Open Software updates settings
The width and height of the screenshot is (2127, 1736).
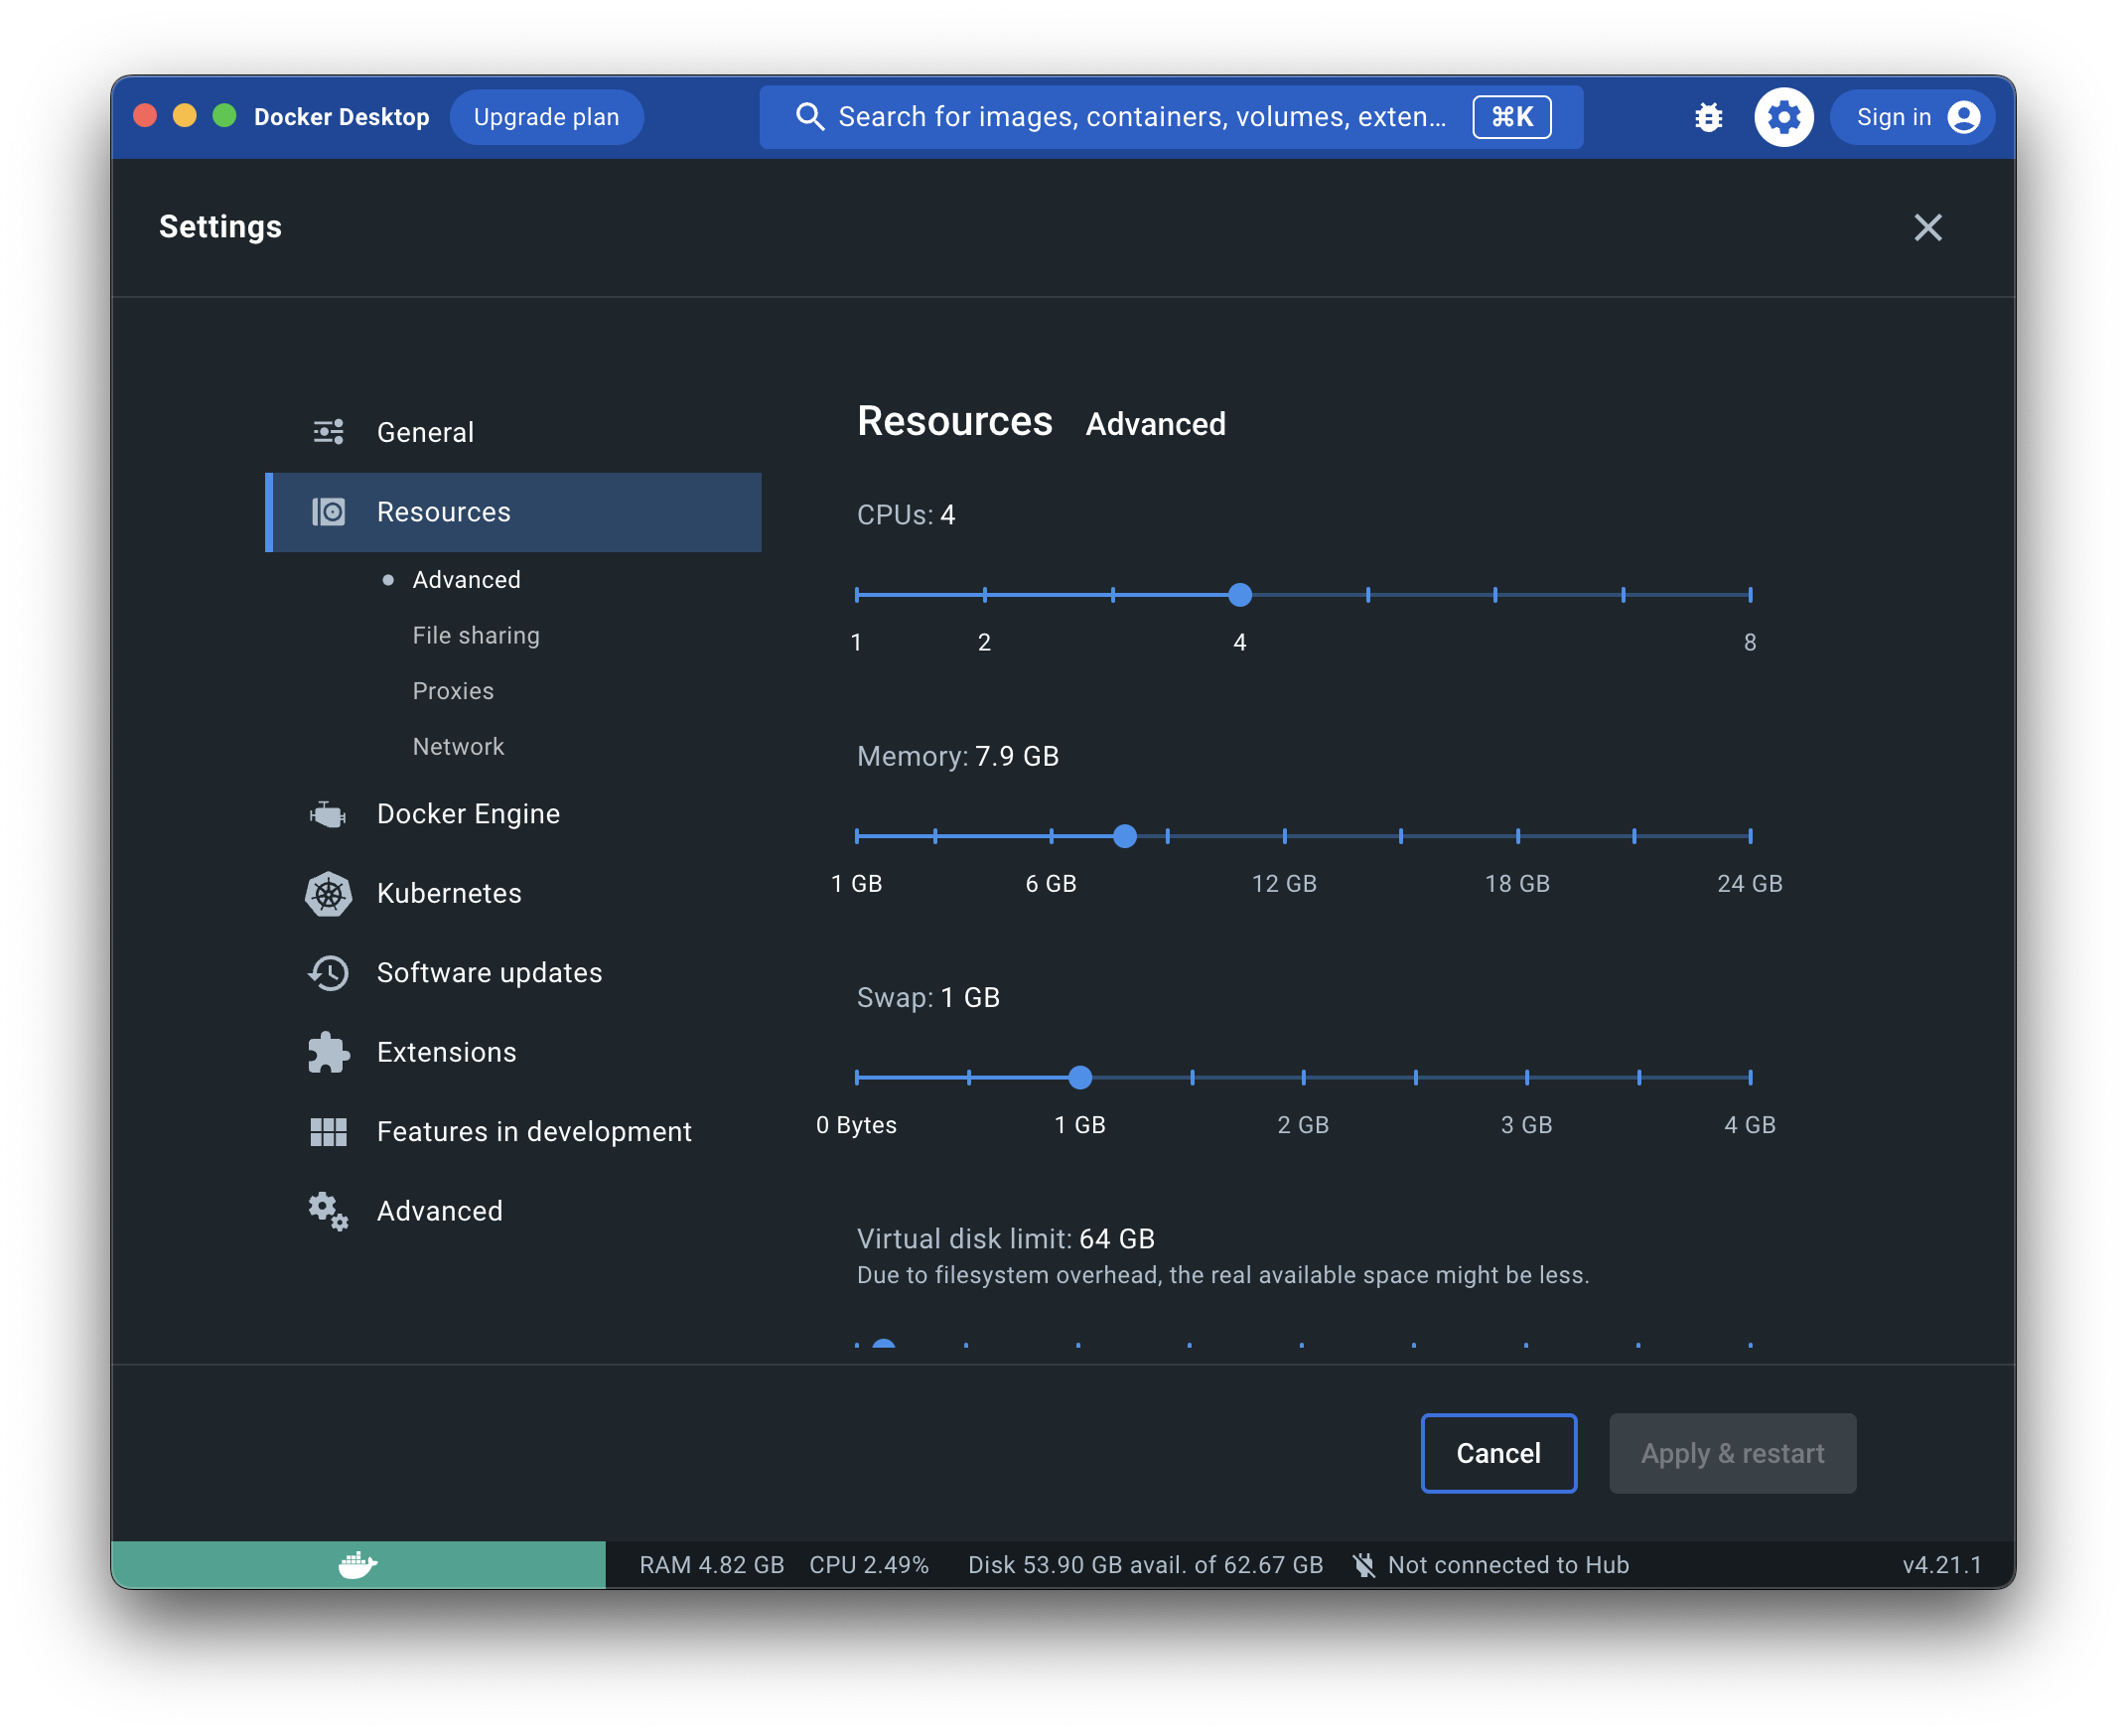[x=513, y=973]
